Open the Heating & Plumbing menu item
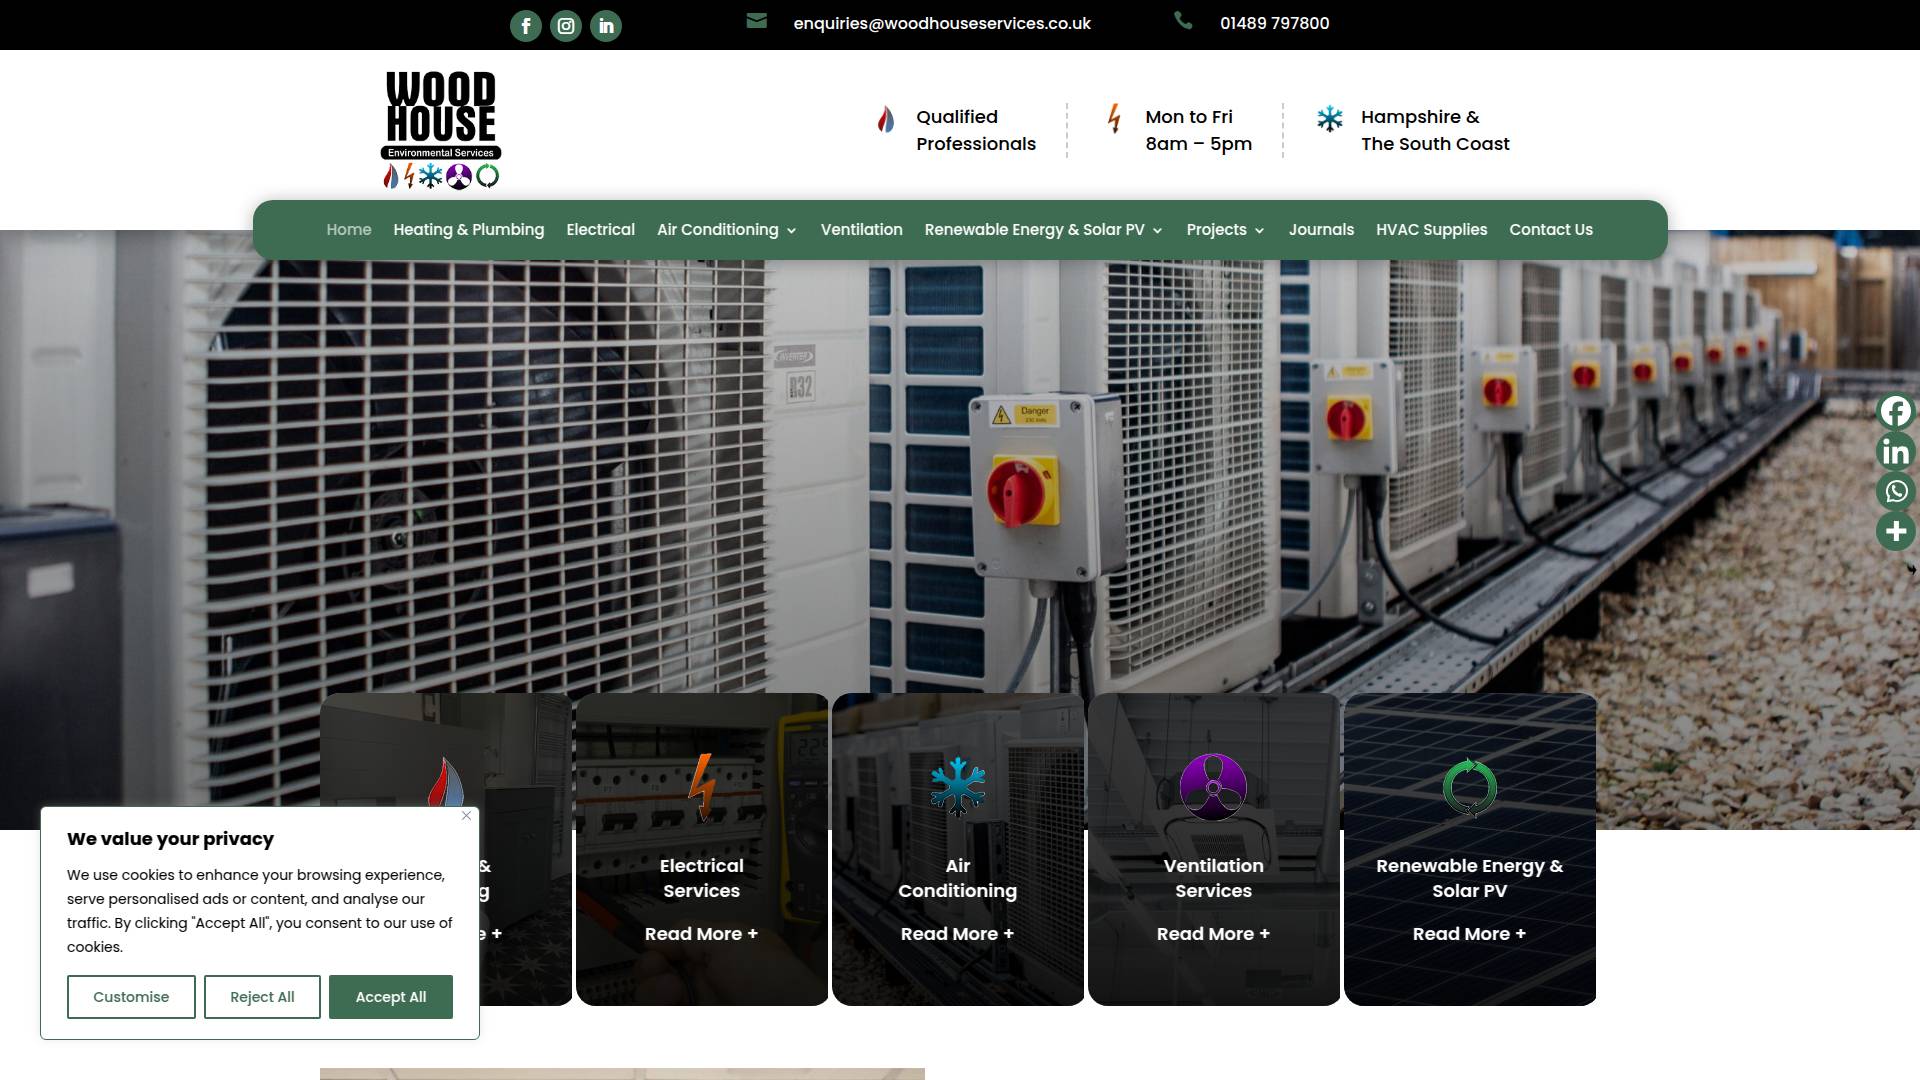 (x=468, y=230)
